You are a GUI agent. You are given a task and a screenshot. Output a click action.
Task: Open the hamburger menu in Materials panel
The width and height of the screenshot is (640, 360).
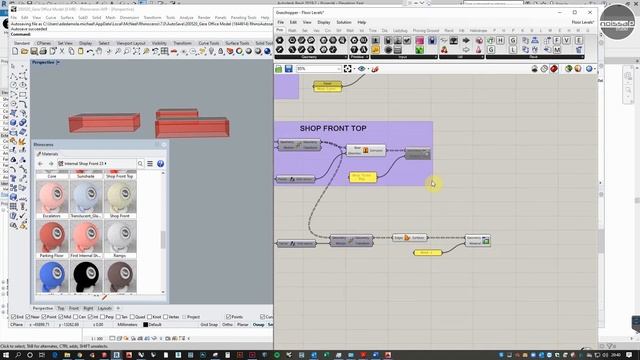150,164
